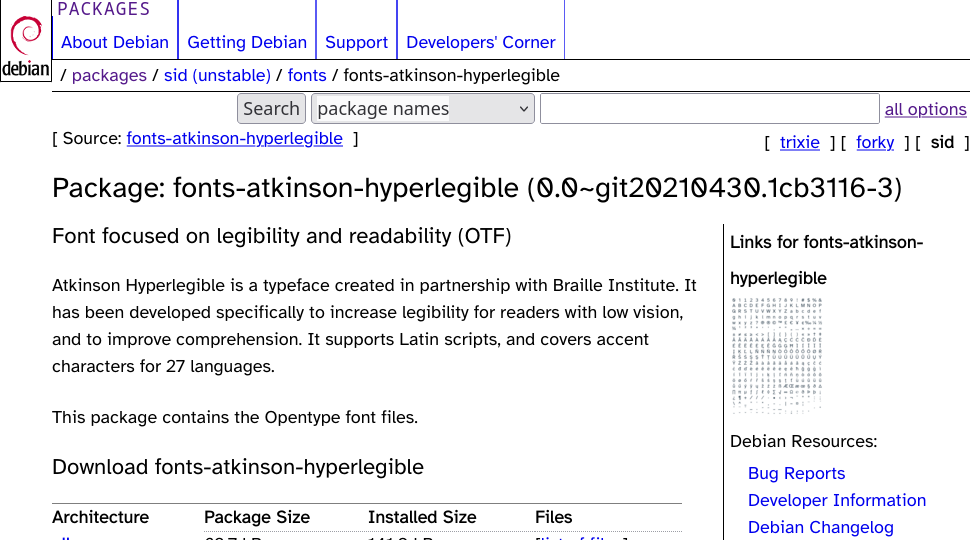This screenshot has height=540, width=980.
Task: Switch to forky distribution
Action: click(x=875, y=142)
